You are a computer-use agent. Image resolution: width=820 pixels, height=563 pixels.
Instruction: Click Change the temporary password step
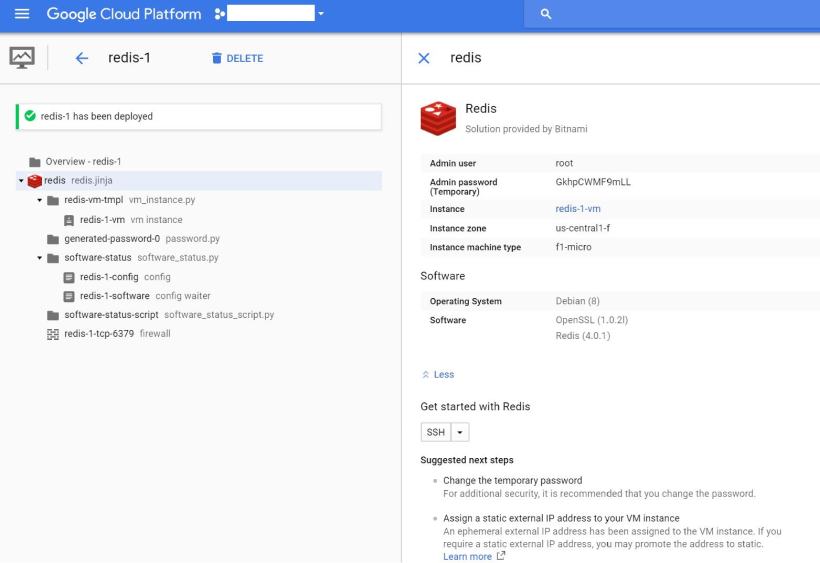512,480
